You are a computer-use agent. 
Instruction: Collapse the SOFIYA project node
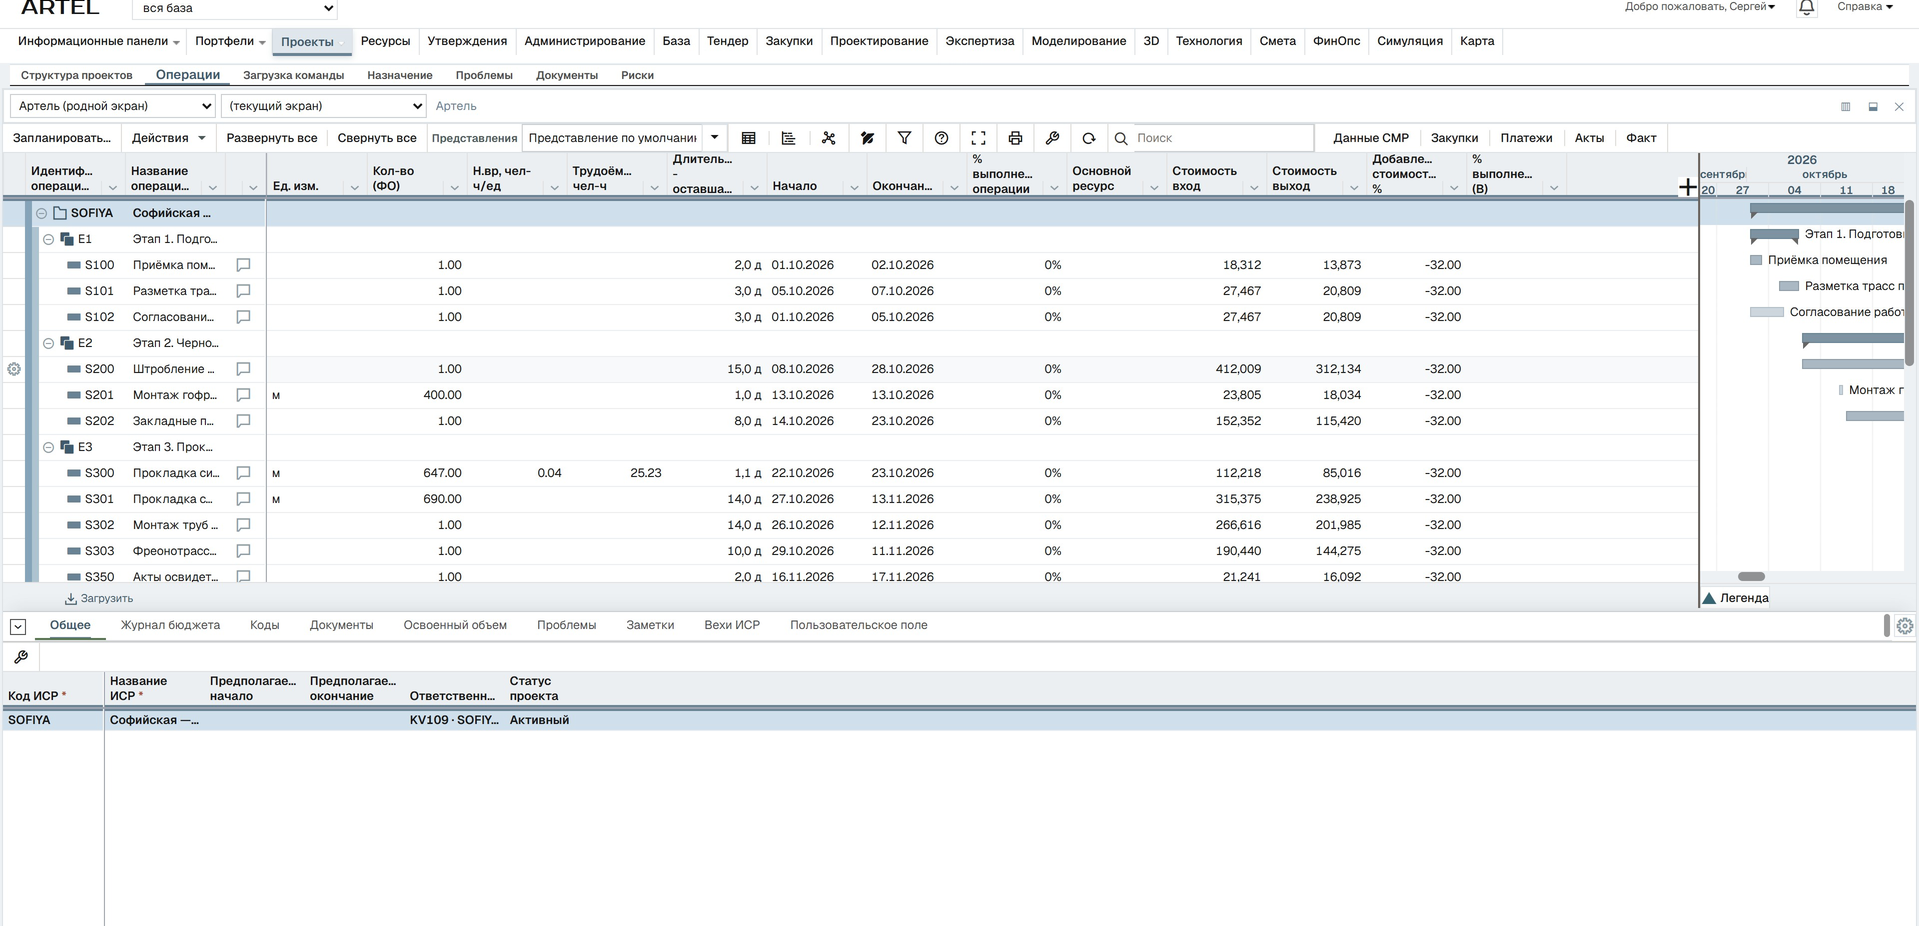click(42, 213)
